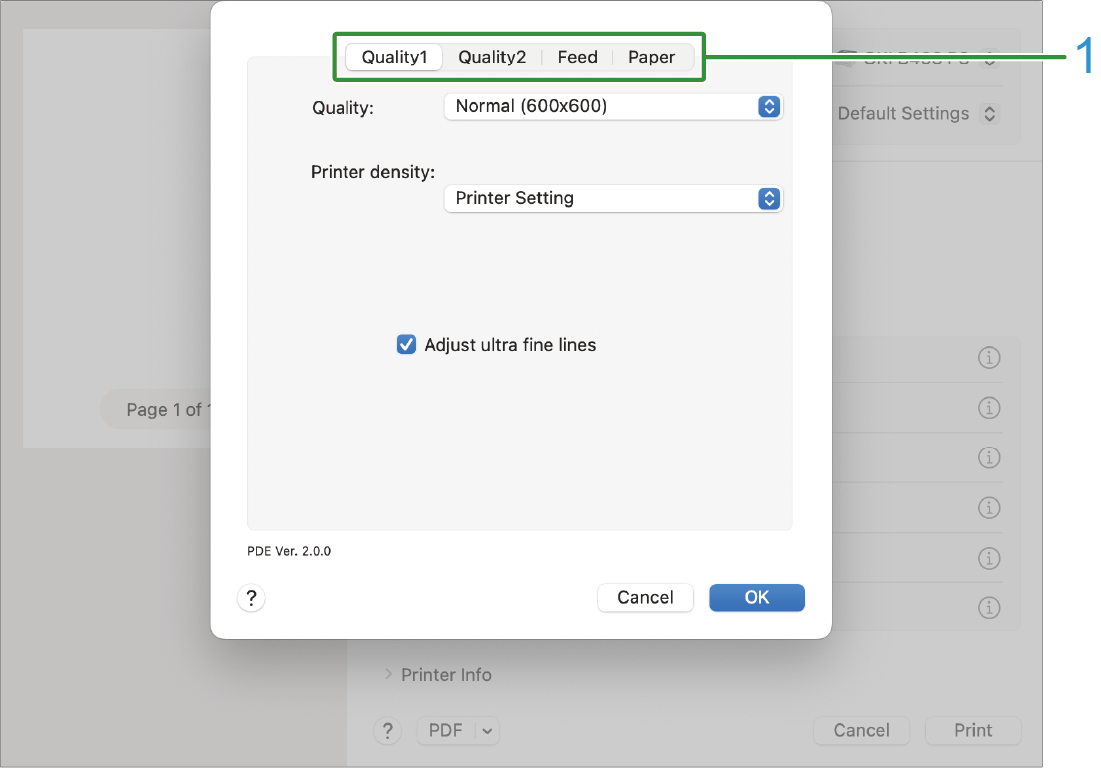Open the third info icon in the options list
The width and height of the screenshot is (1101, 768).
click(989, 458)
